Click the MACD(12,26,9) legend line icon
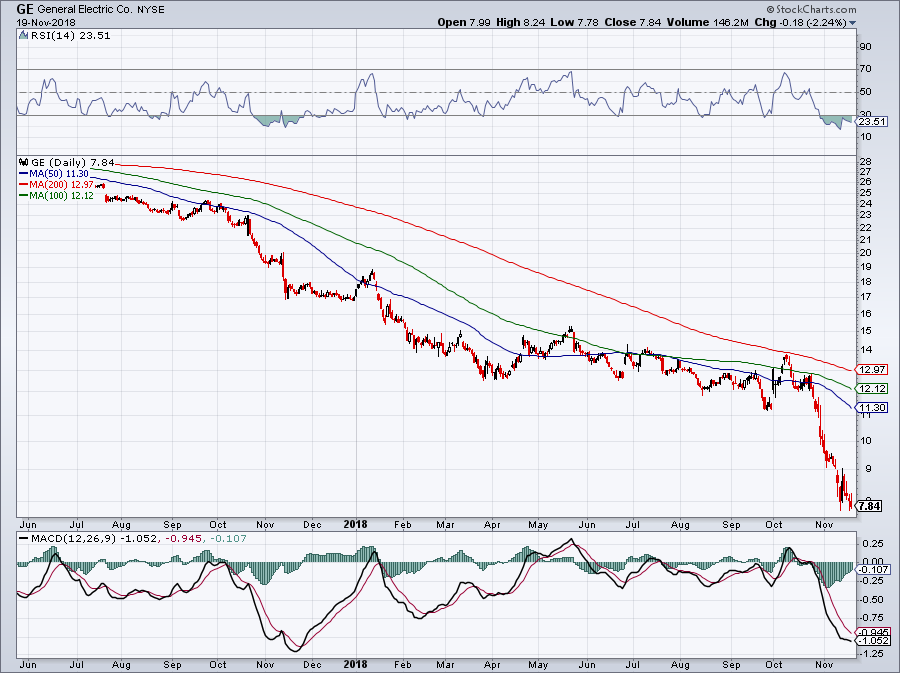This screenshot has height=673, width=900. pos(24,541)
